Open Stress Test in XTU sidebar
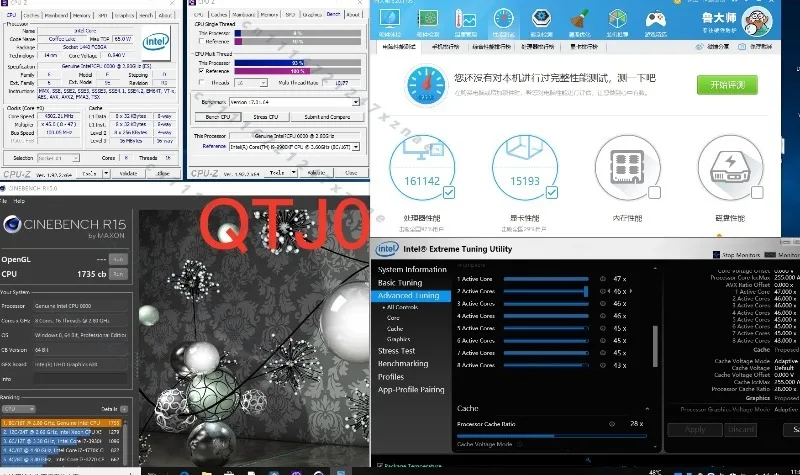 coord(396,351)
